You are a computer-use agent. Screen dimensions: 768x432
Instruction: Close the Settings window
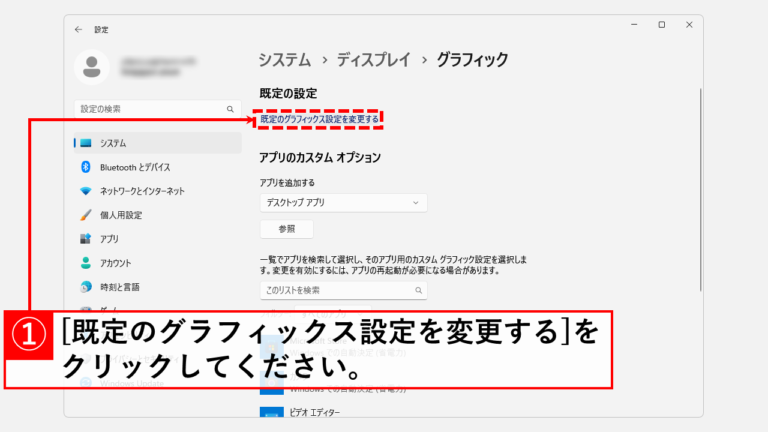pos(689,24)
